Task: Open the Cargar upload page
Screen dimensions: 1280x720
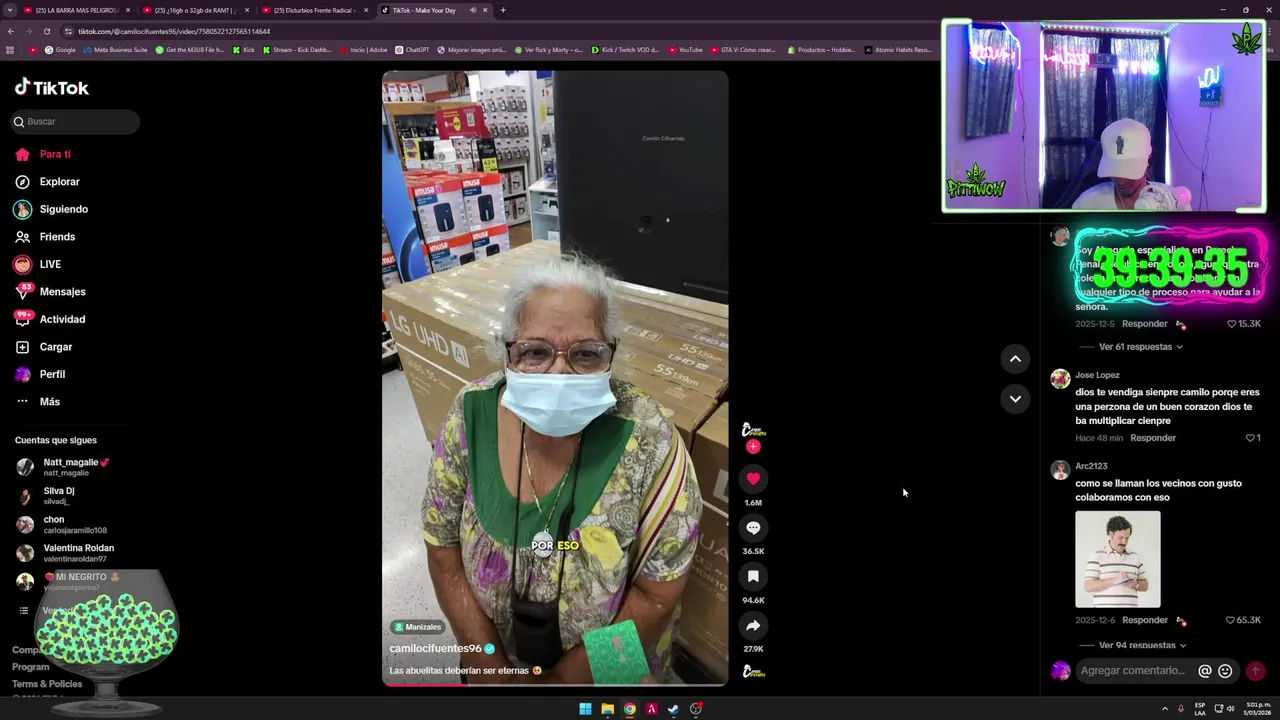Action: (44, 347)
